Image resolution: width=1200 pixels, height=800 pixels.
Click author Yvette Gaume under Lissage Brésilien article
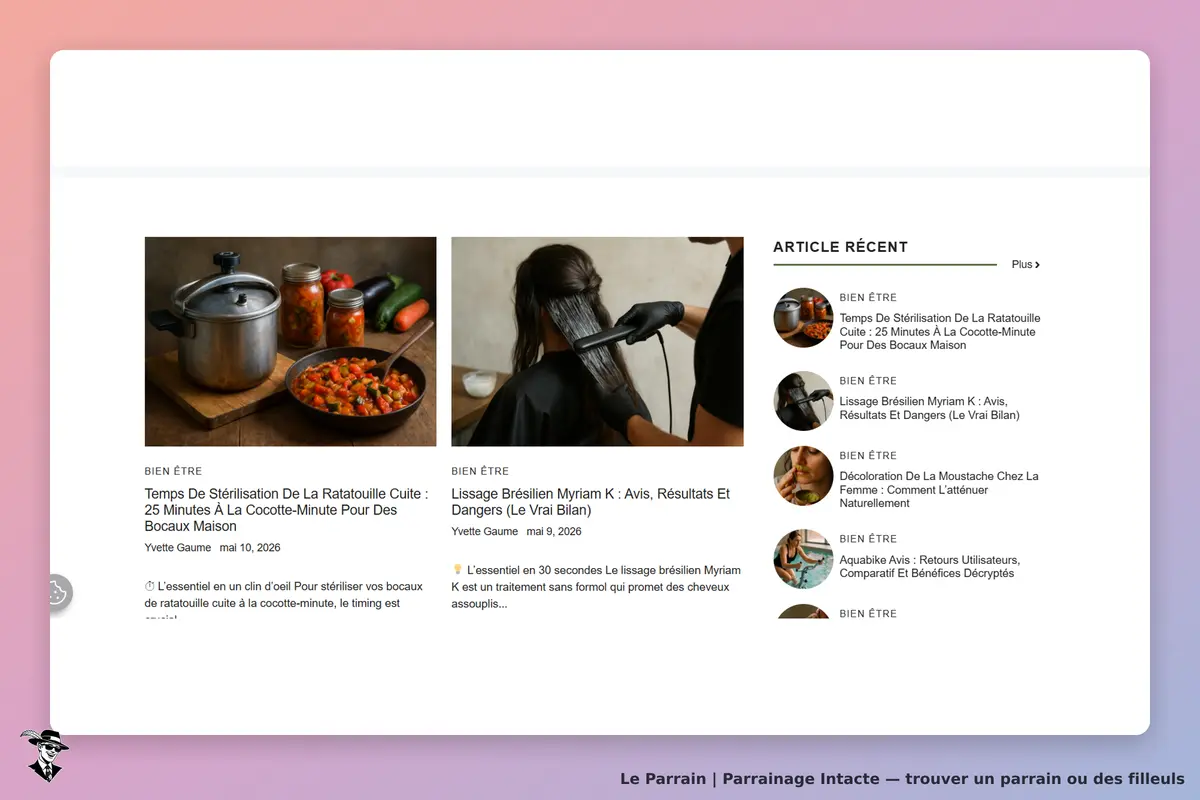click(485, 531)
